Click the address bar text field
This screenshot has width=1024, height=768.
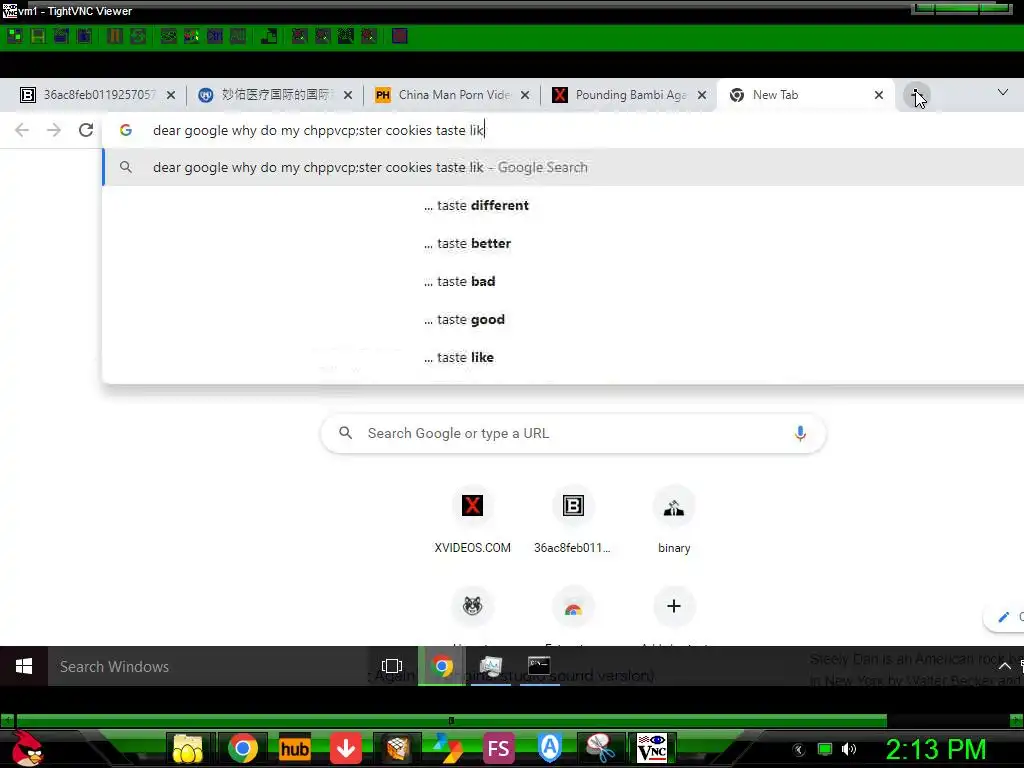[565, 130]
